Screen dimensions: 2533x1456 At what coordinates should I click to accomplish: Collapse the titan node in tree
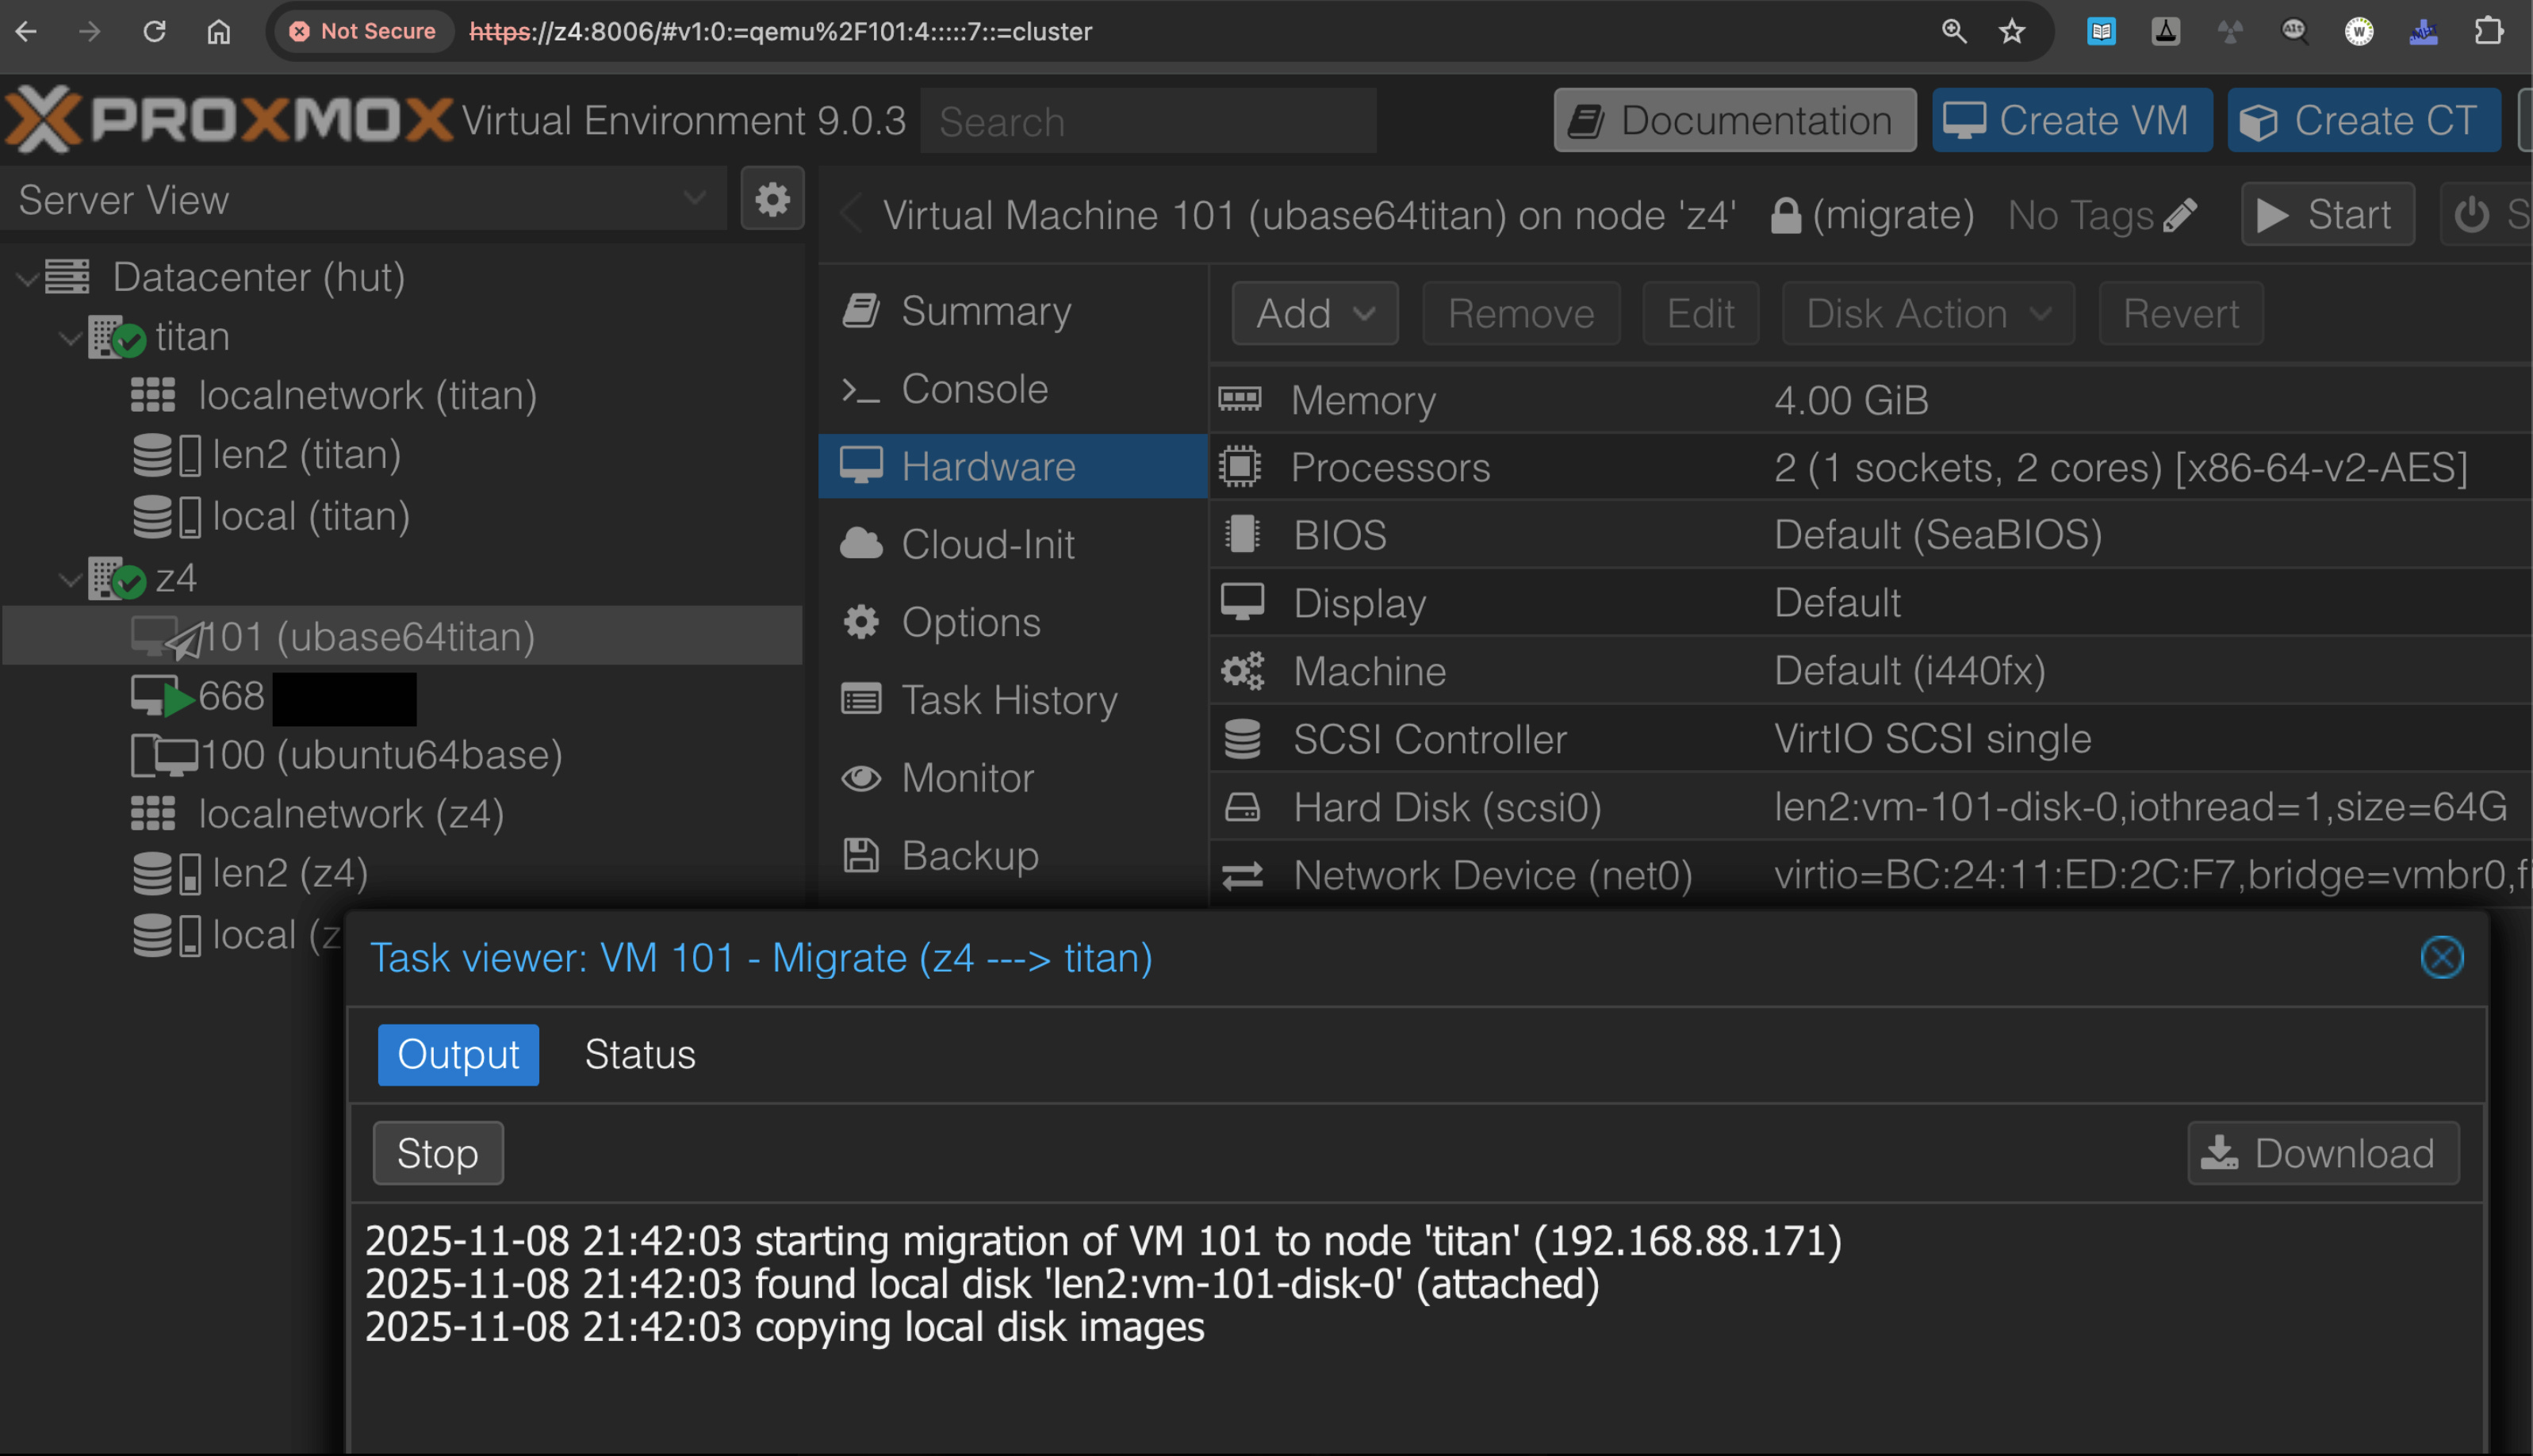pyautogui.click(x=70, y=337)
